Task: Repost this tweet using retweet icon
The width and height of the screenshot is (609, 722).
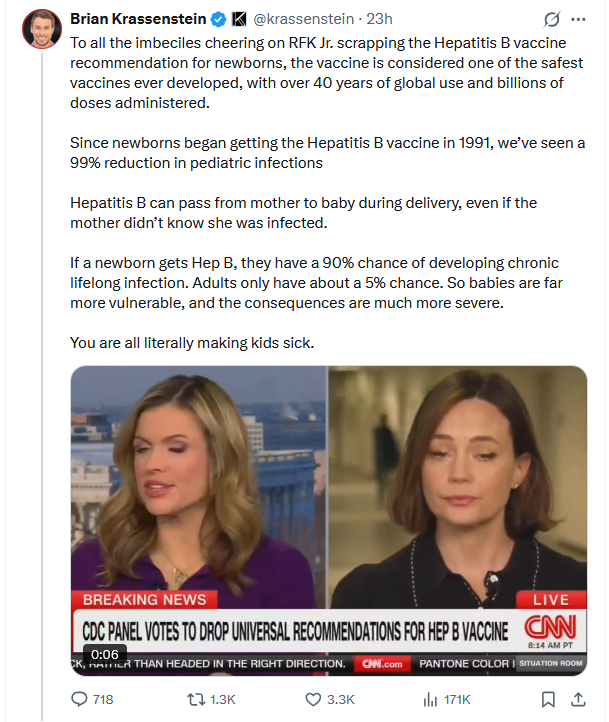Action: (x=196, y=699)
